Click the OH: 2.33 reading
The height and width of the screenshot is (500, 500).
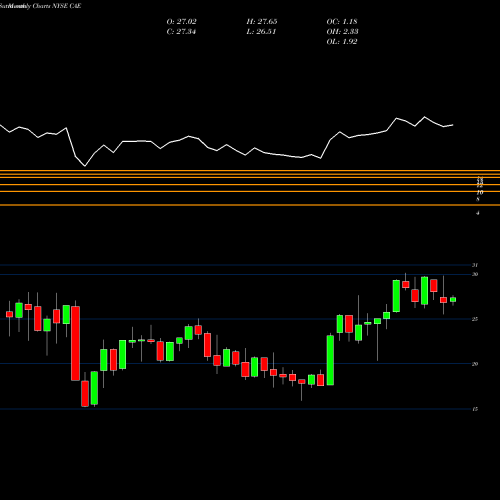click(x=342, y=32)
